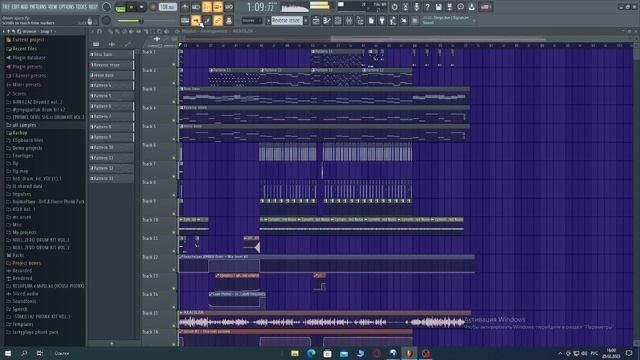Mute Track 9 with its green switch
This screenshot has height=360, width=640.
pyautogui.click(x=173, y=214)
